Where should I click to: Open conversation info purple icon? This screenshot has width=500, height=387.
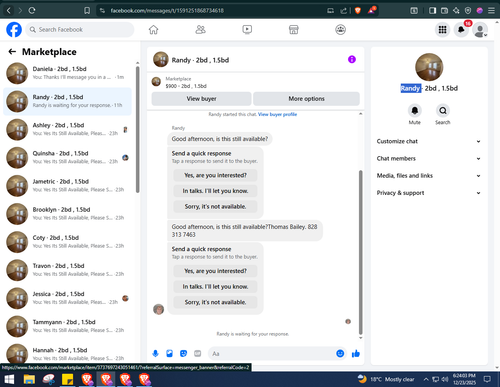(x=352, y=59)
